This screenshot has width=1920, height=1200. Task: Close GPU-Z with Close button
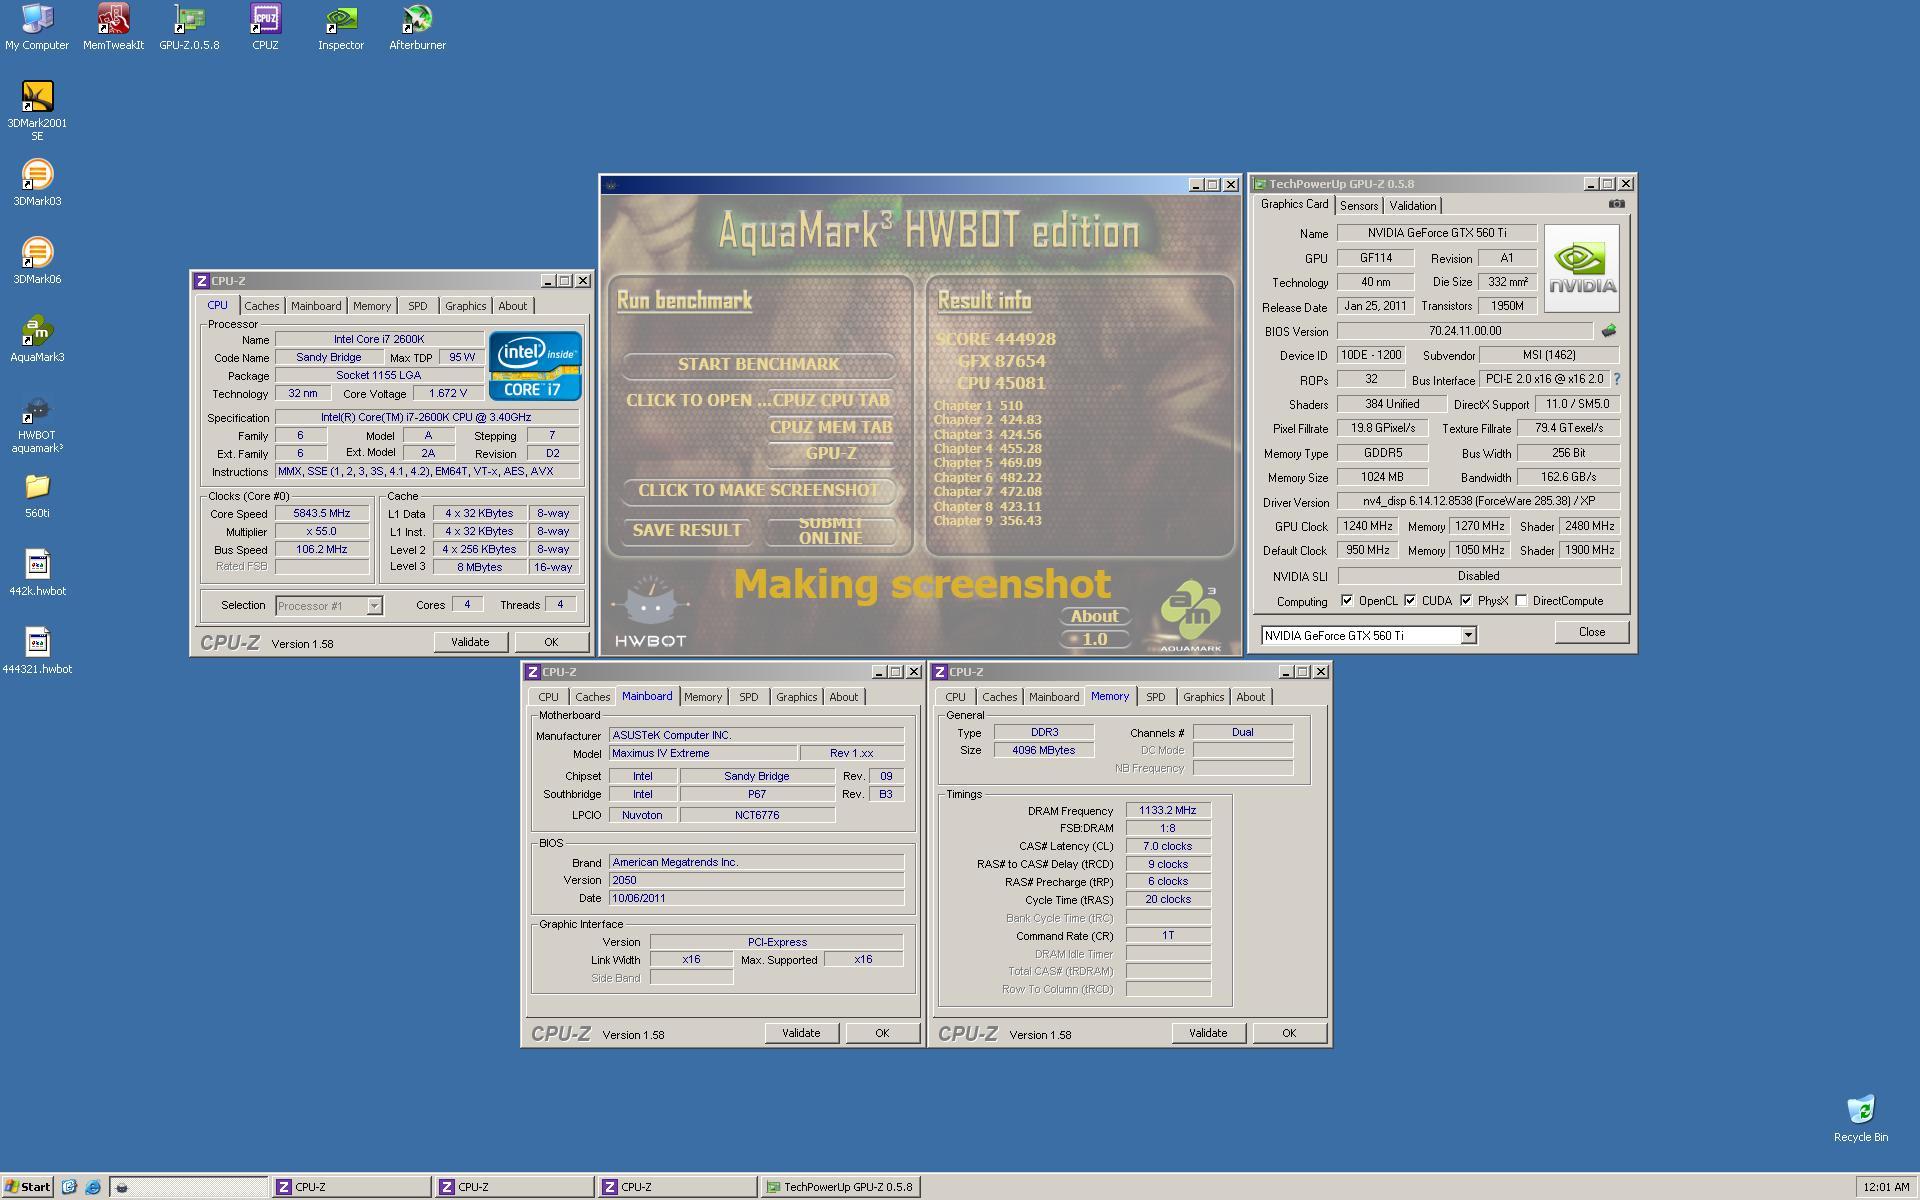pos(1591,632)
